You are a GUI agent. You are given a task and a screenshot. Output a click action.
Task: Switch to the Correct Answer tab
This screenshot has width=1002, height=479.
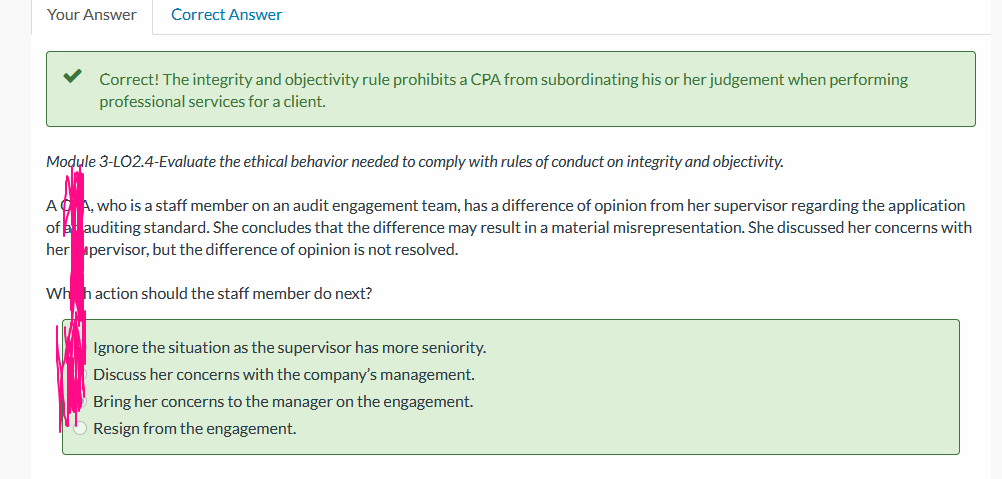click(x=226, y=15)
